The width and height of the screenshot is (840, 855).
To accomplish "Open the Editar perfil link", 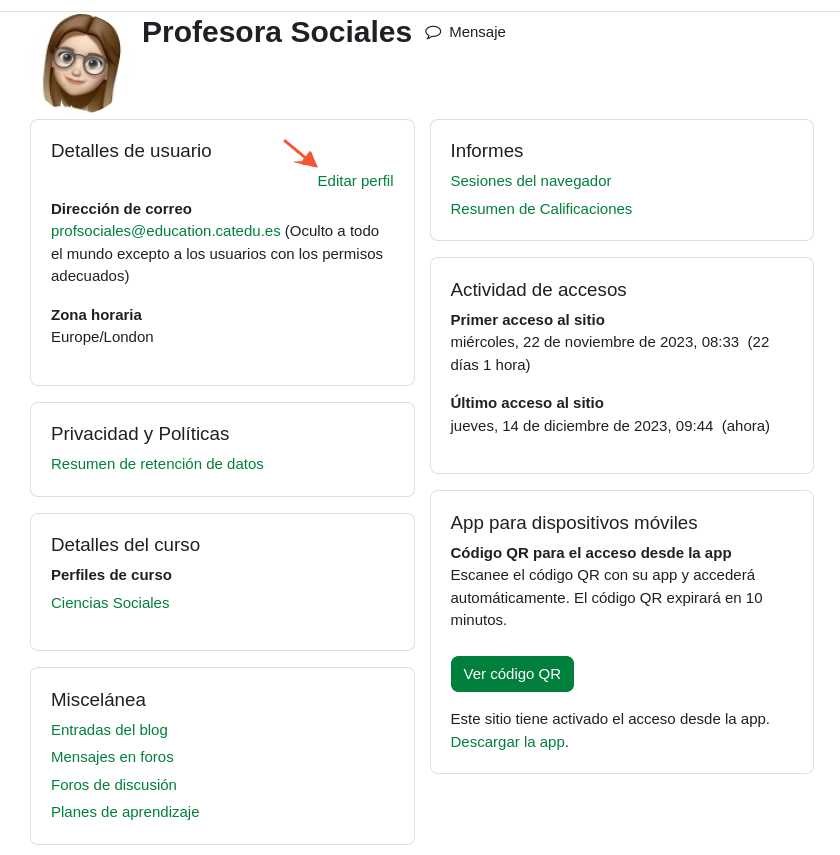I will [x=355, y=181].
